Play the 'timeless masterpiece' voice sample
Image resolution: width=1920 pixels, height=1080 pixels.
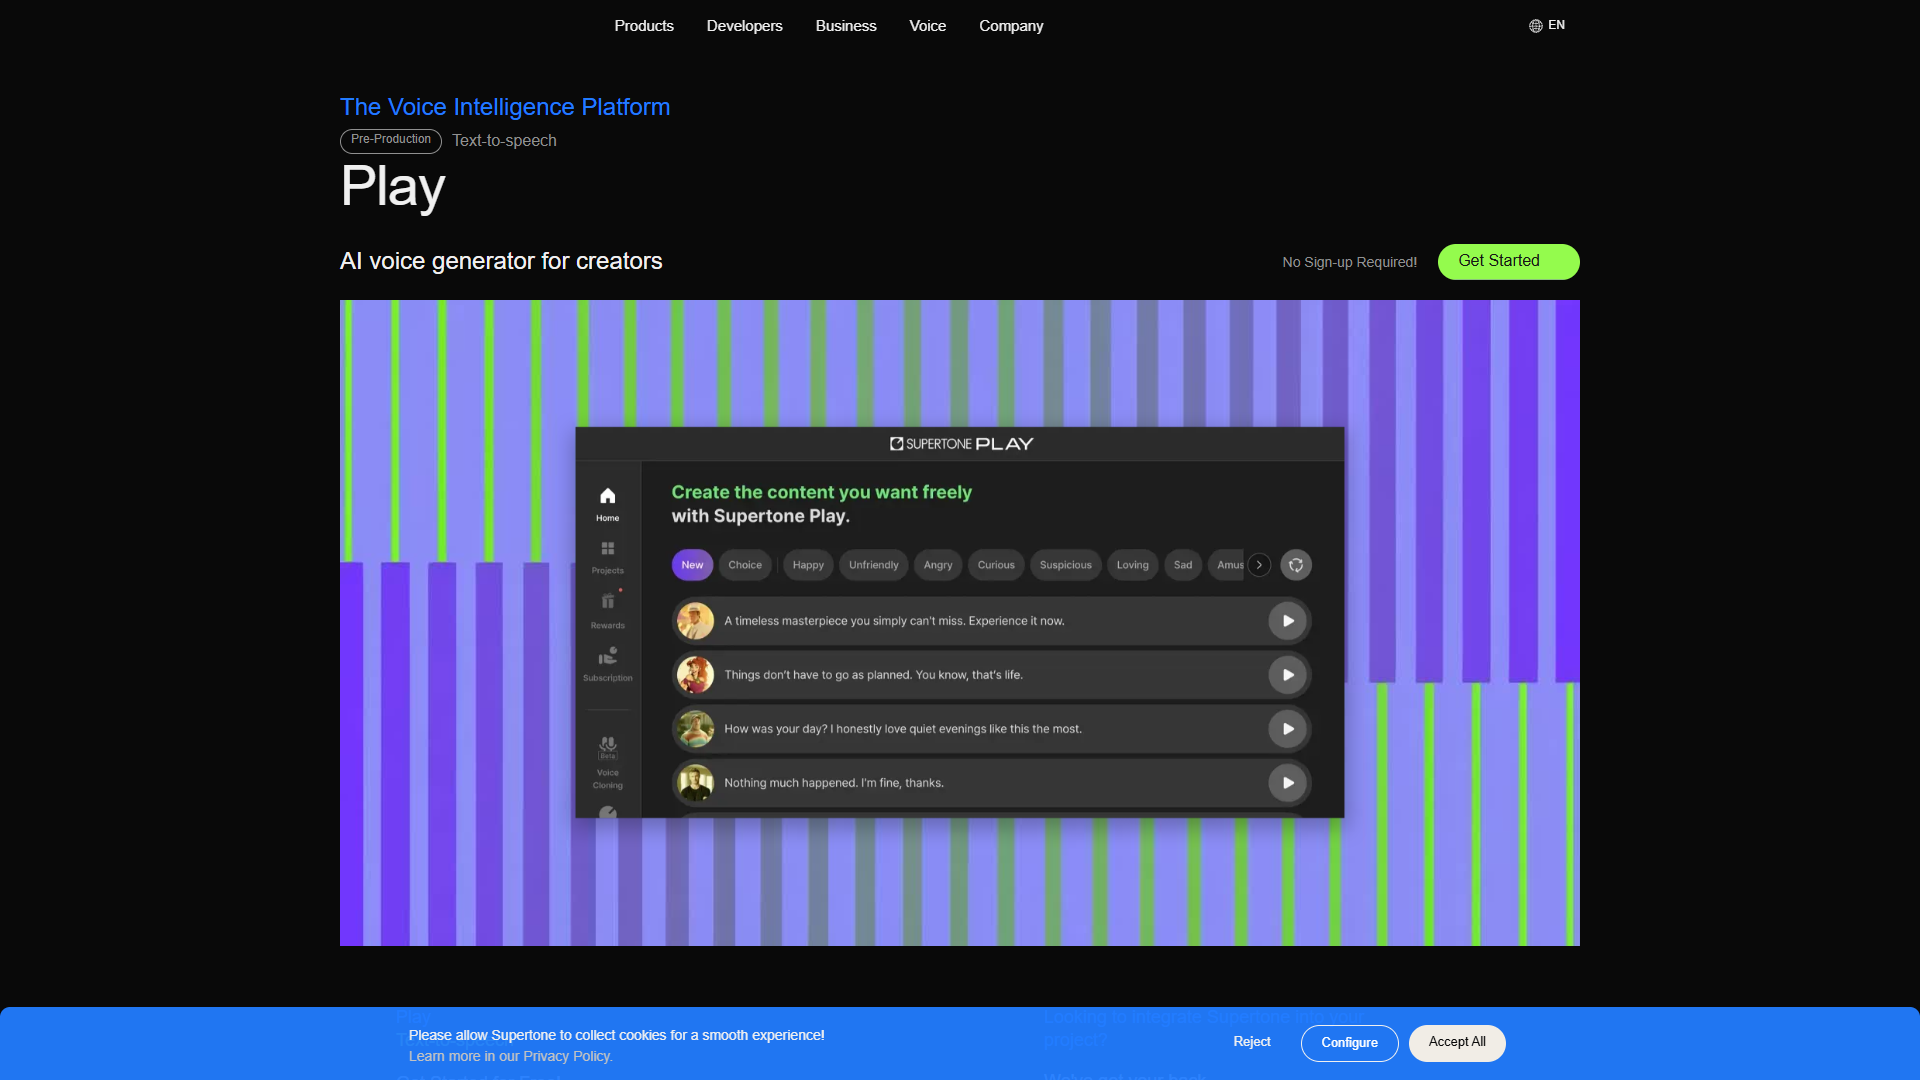[x=1288, y=621]
